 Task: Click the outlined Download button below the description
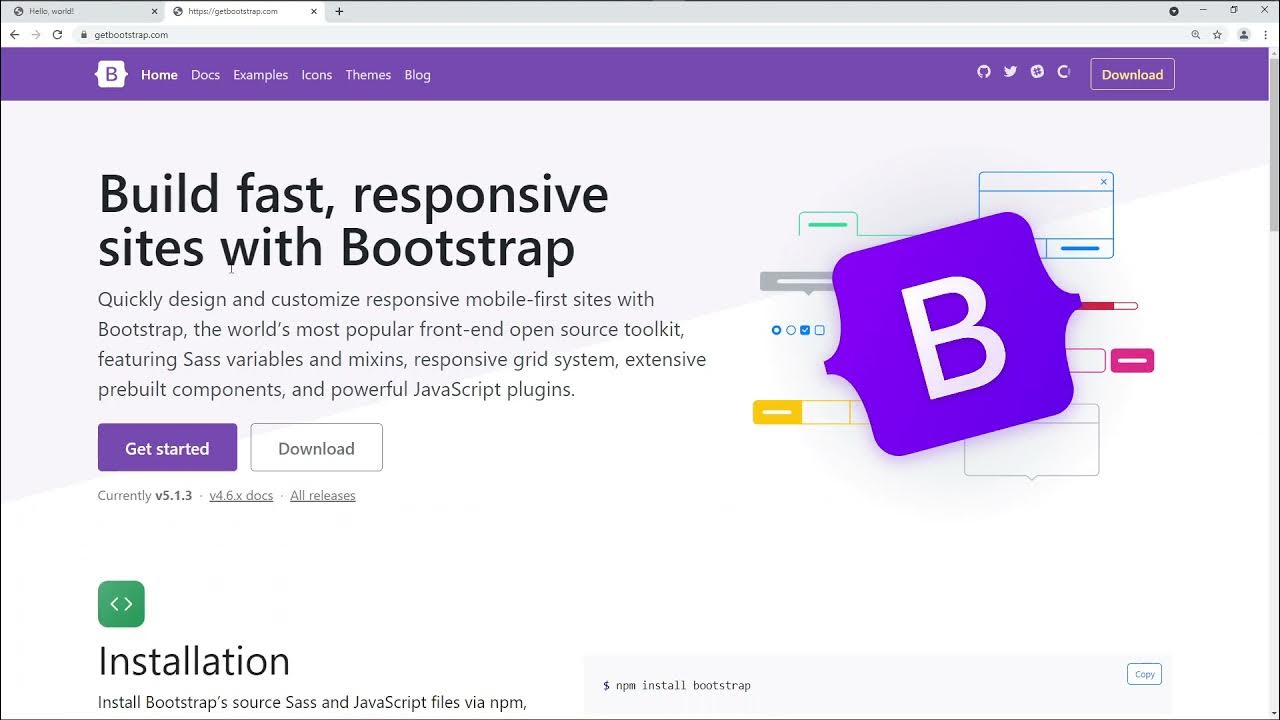(x=316, y=448)
